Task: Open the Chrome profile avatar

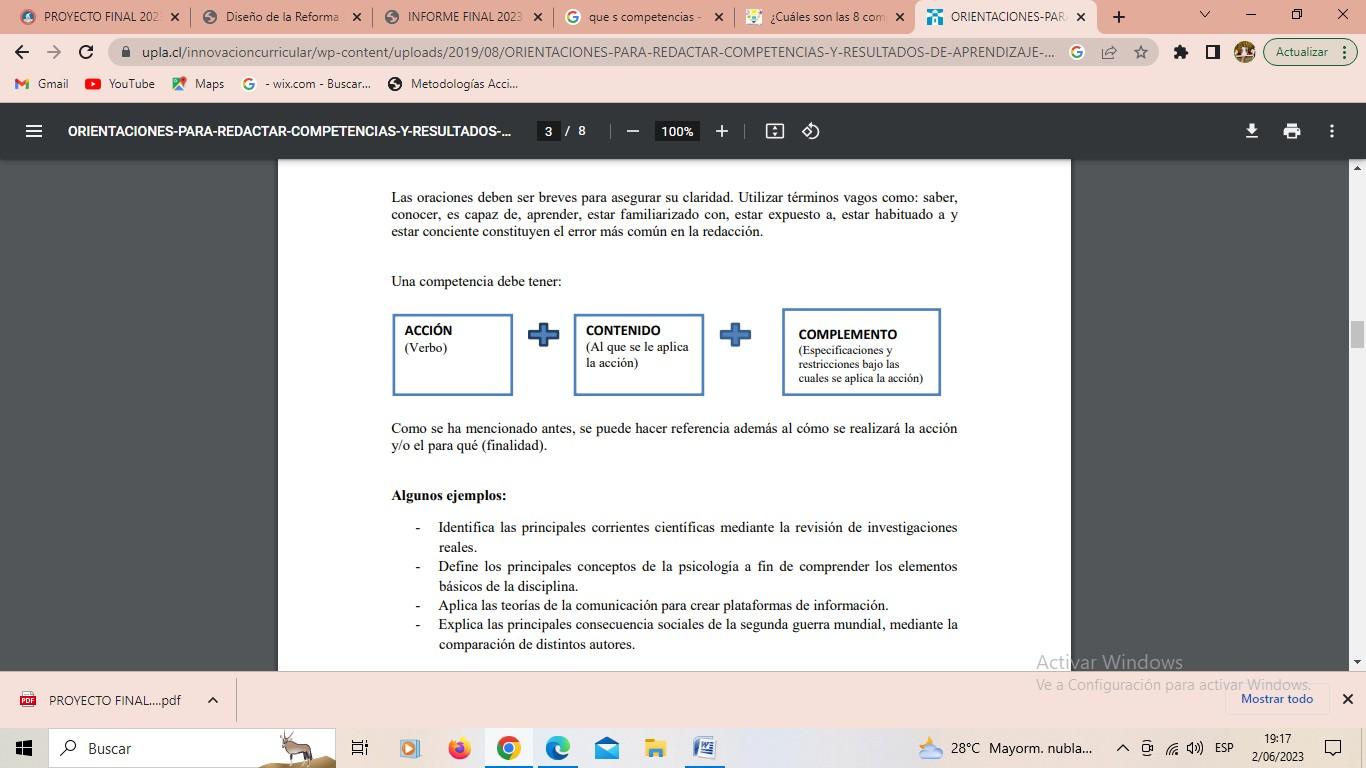Action: pyautogui.click(x=1245, y=52)
